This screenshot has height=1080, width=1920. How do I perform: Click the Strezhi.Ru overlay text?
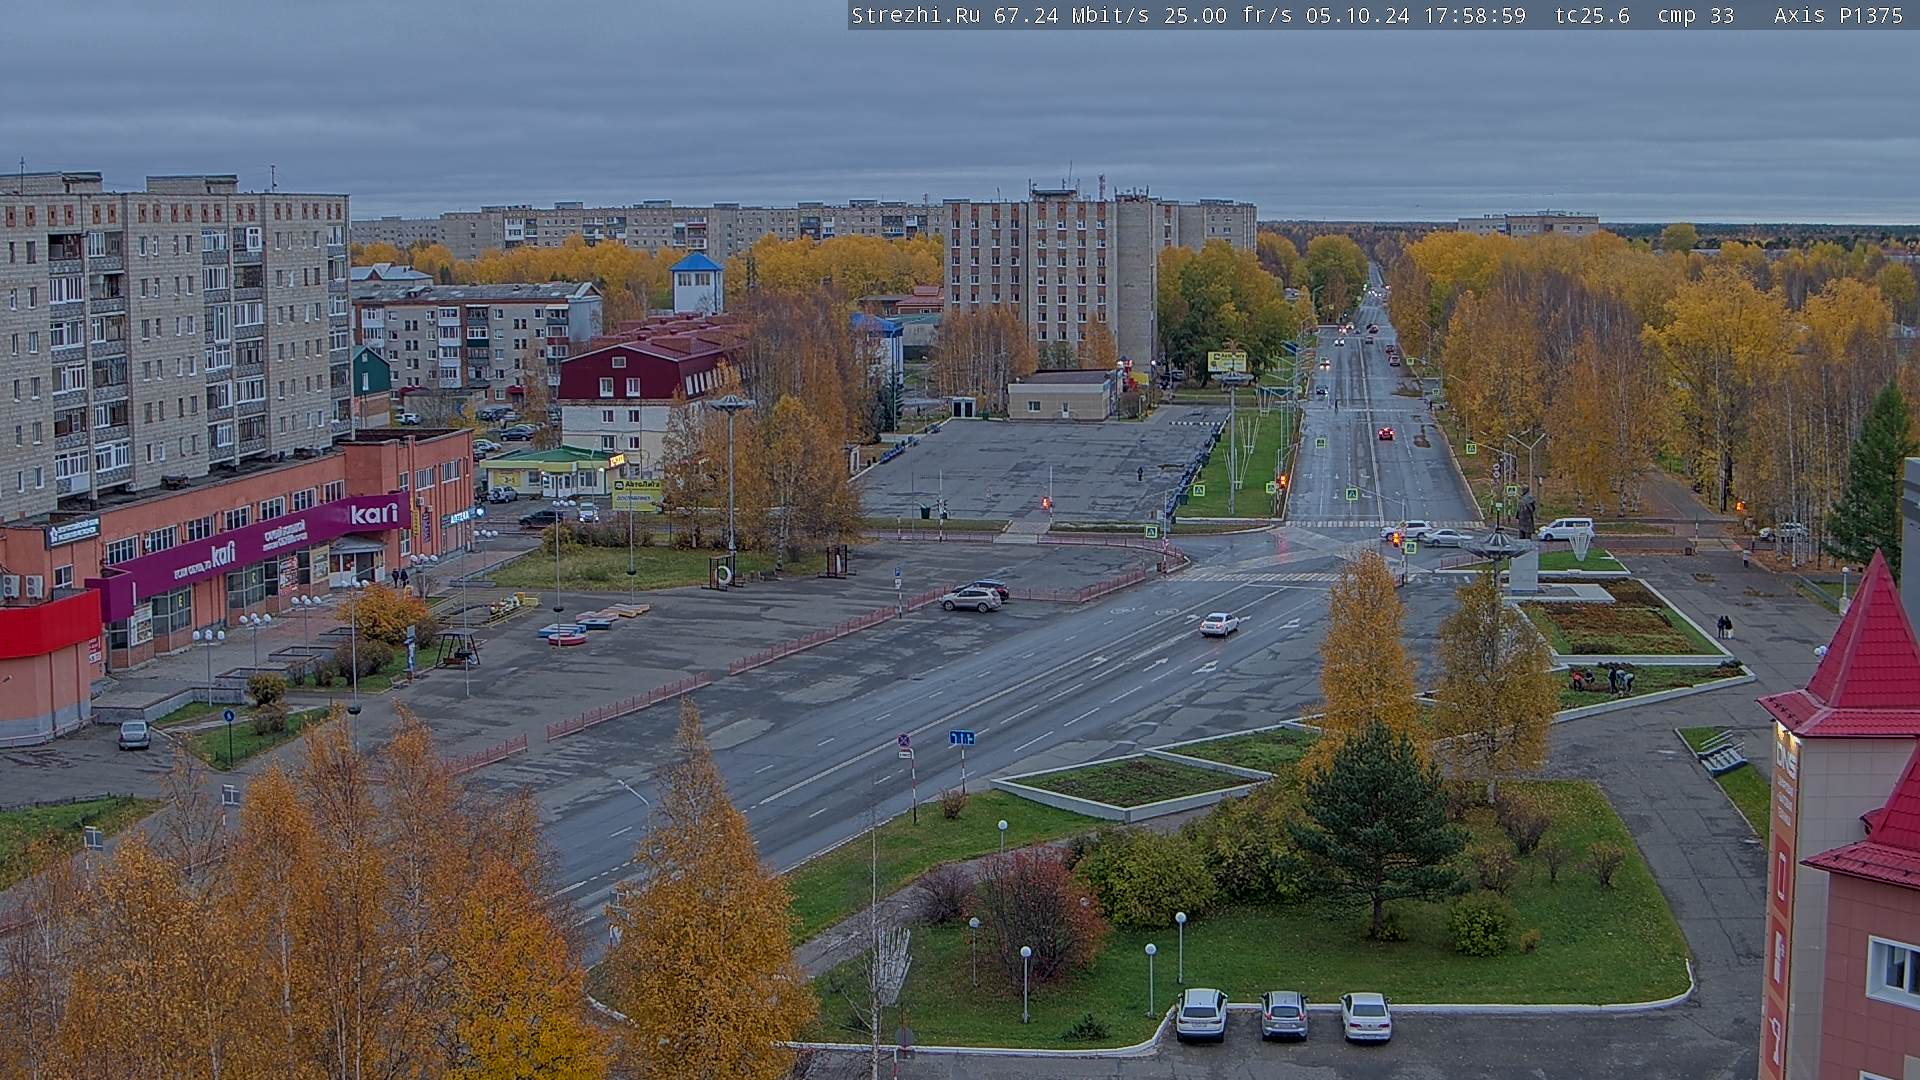coord(916,15)
